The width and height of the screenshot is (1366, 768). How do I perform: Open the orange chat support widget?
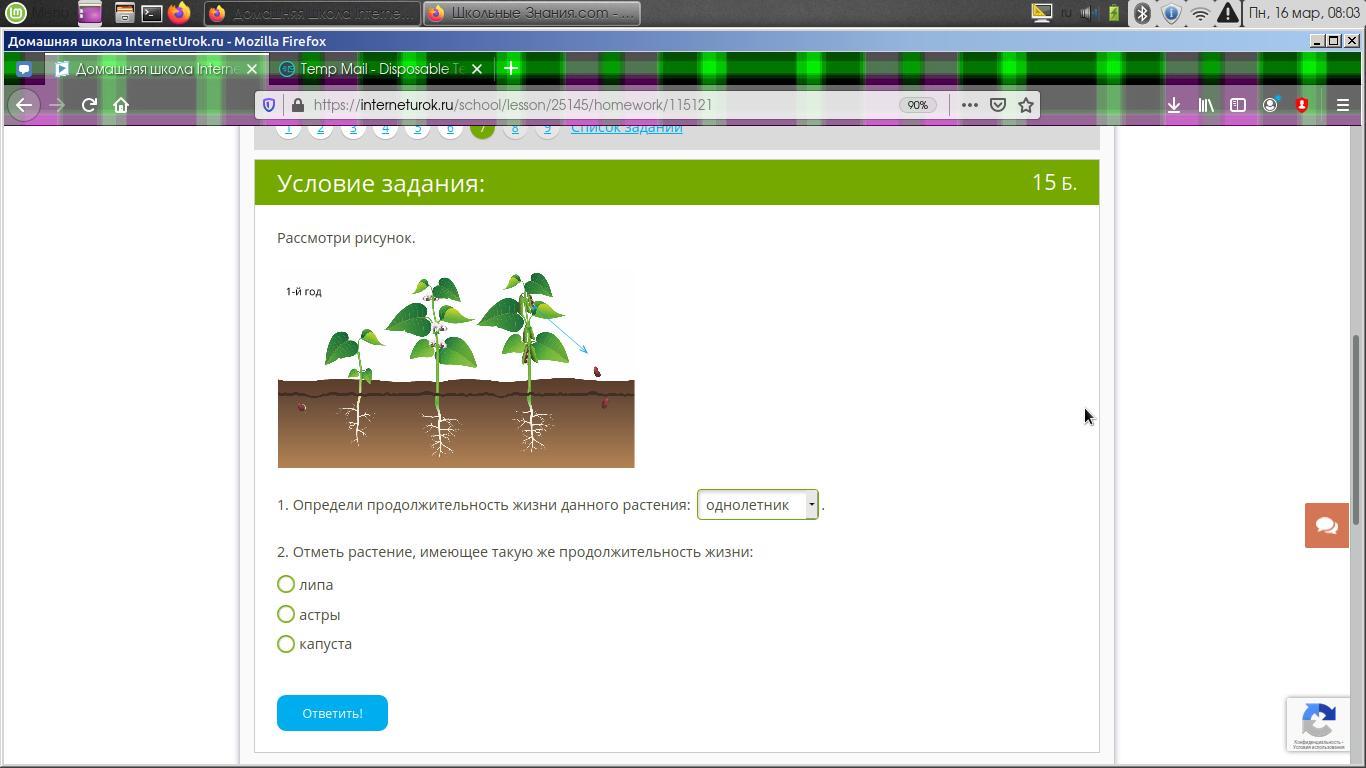point(1327,526)
